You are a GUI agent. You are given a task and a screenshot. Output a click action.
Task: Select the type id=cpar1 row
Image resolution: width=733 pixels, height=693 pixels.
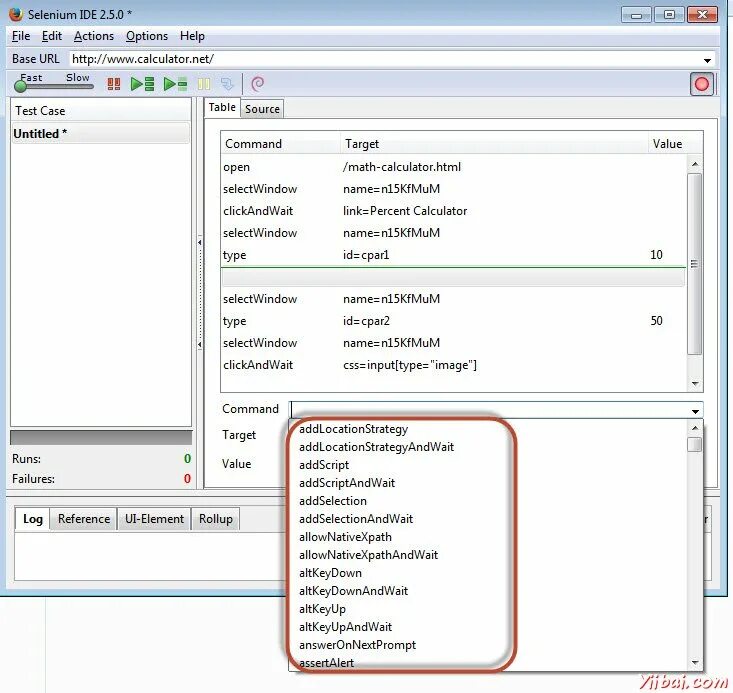[453, 255]
